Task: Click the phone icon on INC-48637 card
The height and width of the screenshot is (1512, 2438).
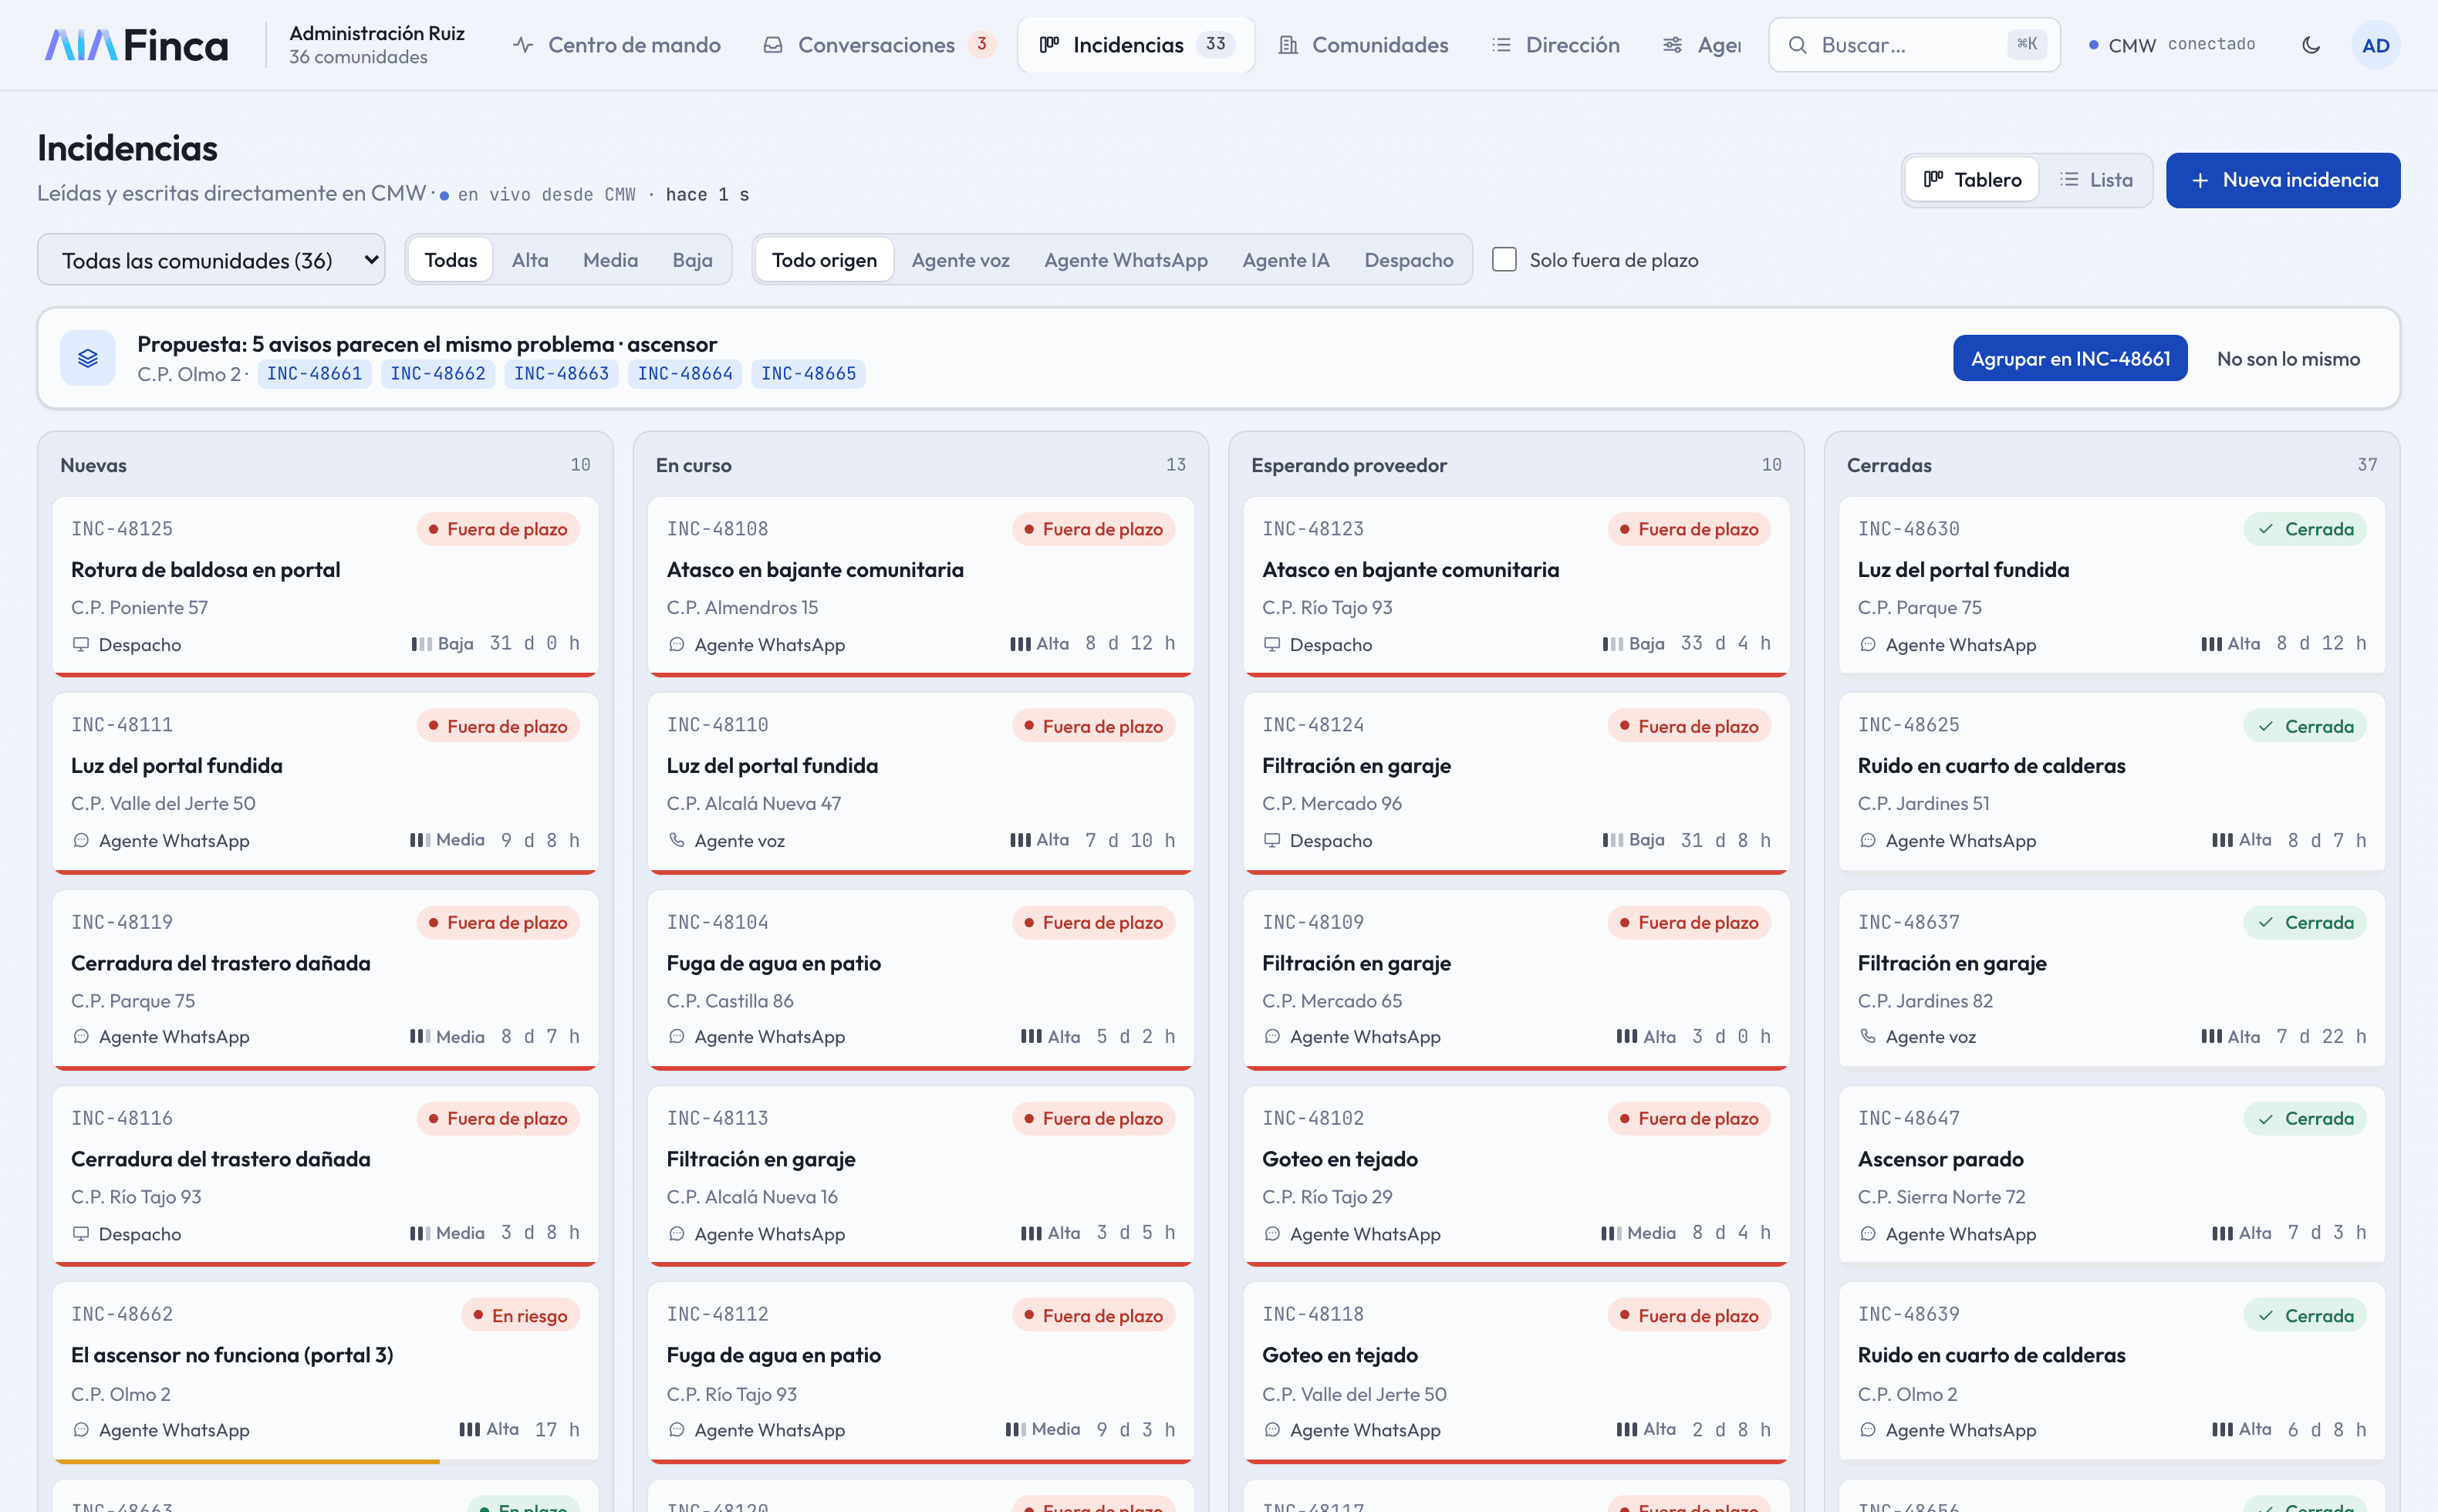Action: click(1868, 1036)
